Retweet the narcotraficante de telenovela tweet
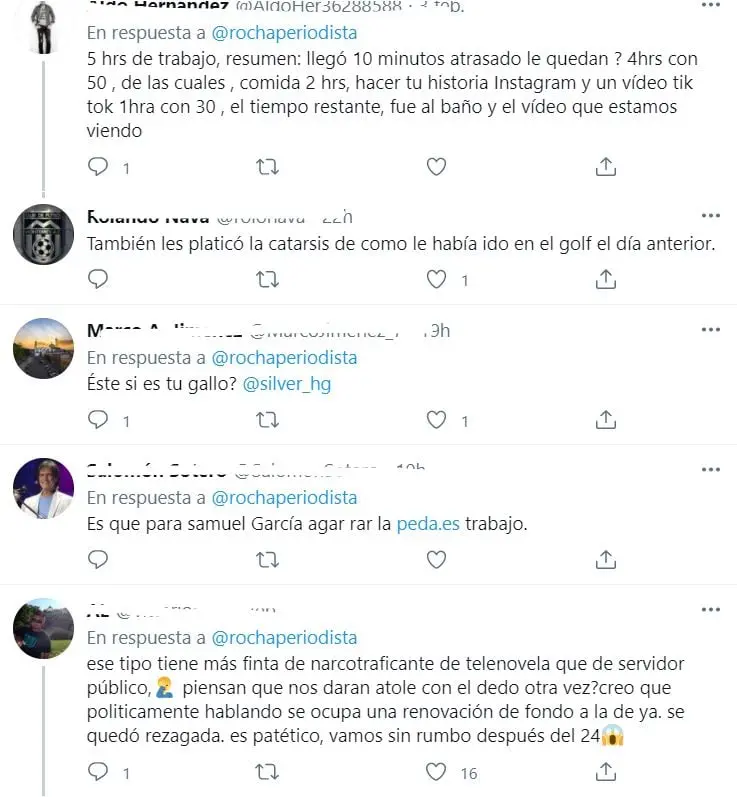The width and height of the screenshot is (737, 797). click(267, 772)
